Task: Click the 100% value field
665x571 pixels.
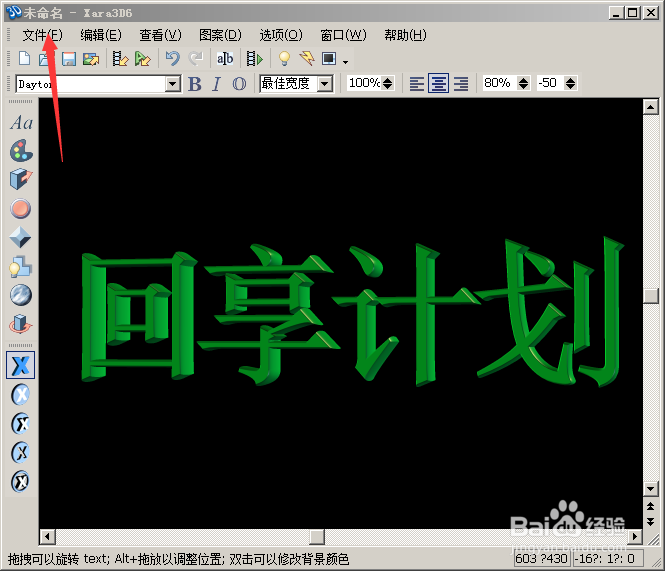Action: pos(364,83)
